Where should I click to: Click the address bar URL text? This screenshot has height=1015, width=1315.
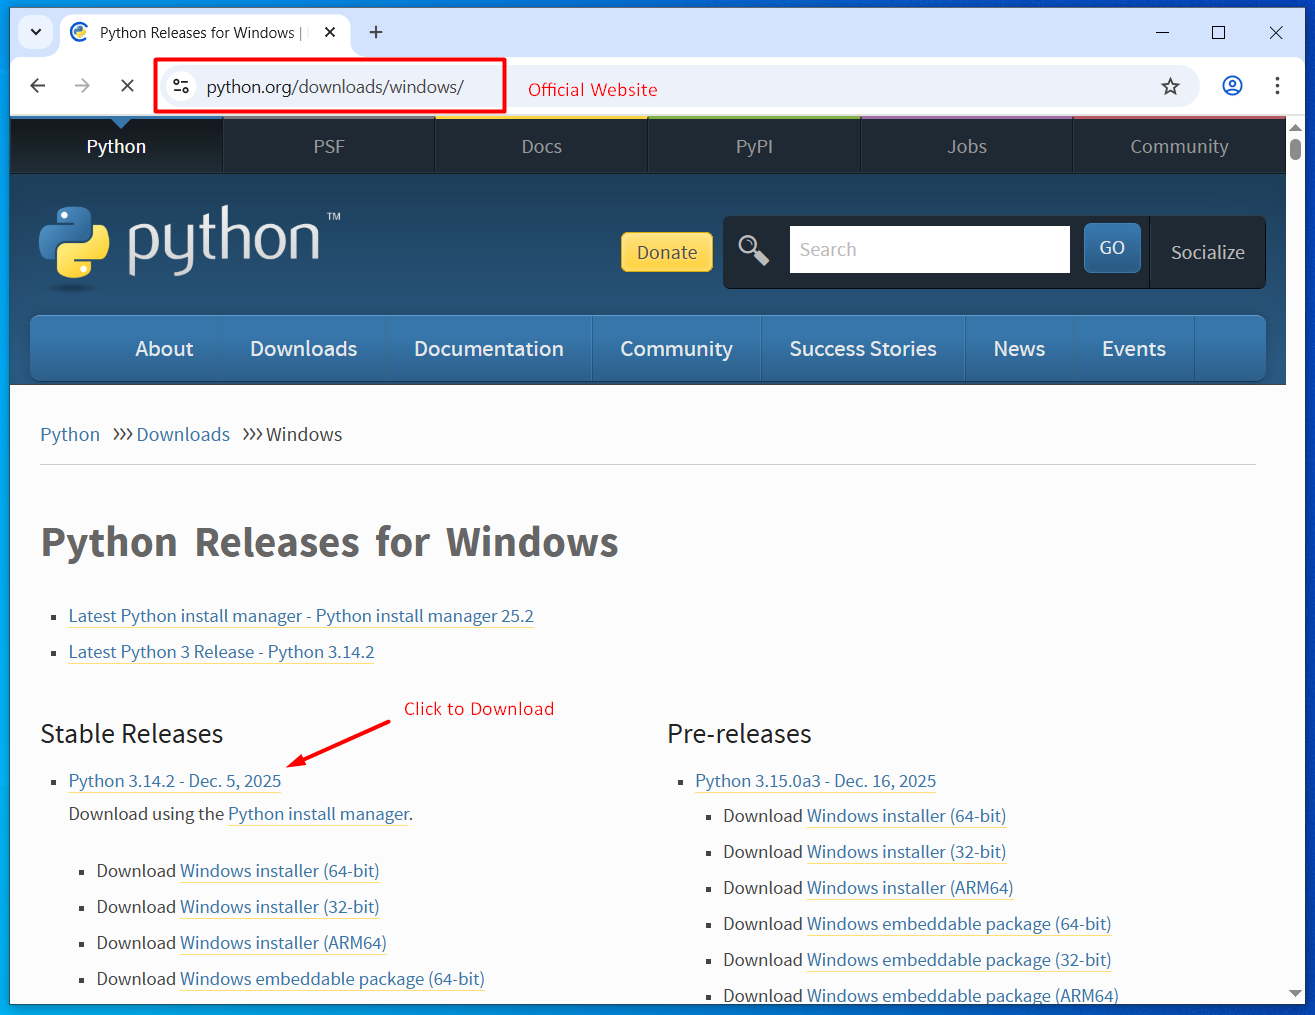pos(335,87)
